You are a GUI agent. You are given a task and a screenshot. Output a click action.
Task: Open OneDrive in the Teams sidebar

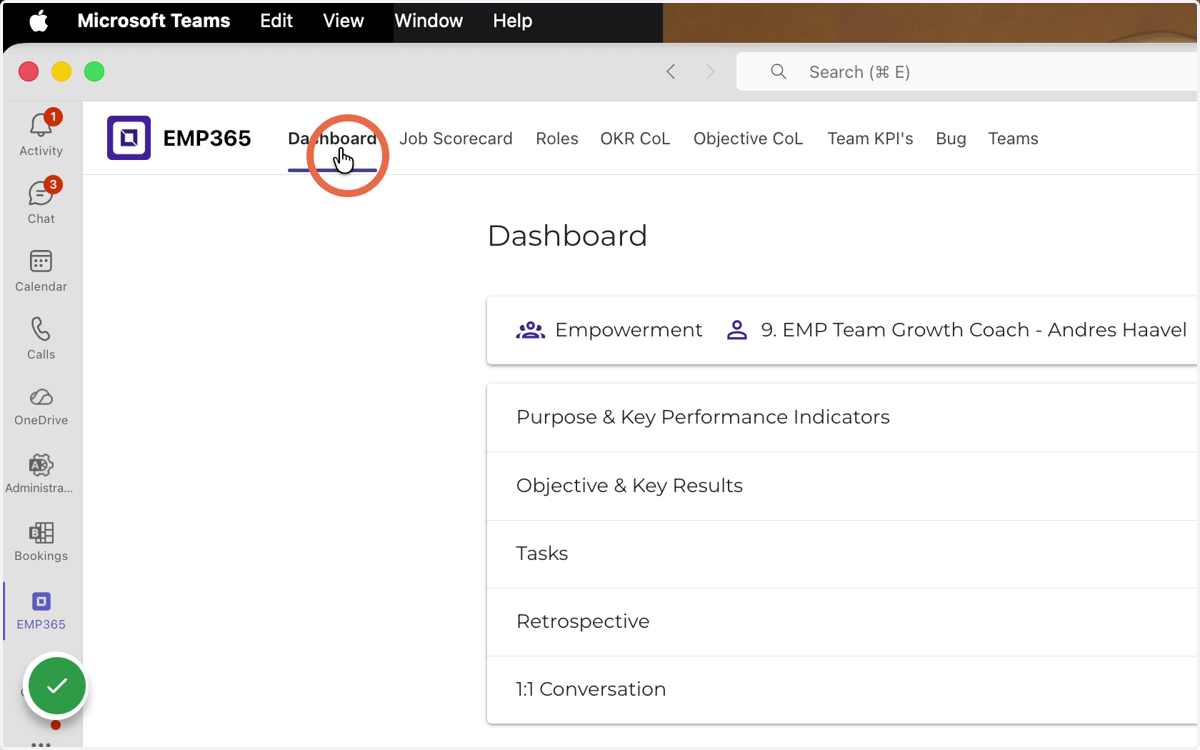41,405
